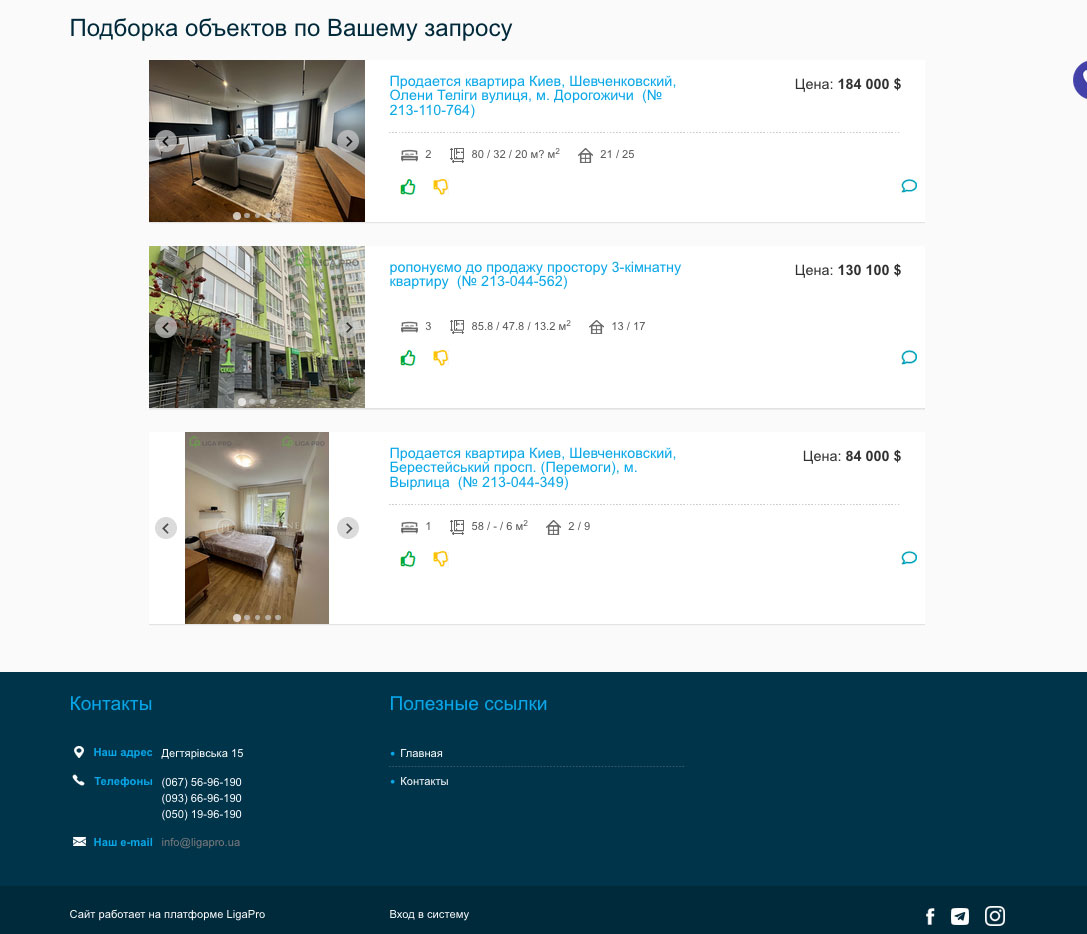
Task: Like the 130 100 $ apartment listing
Action: pos(408,358)
